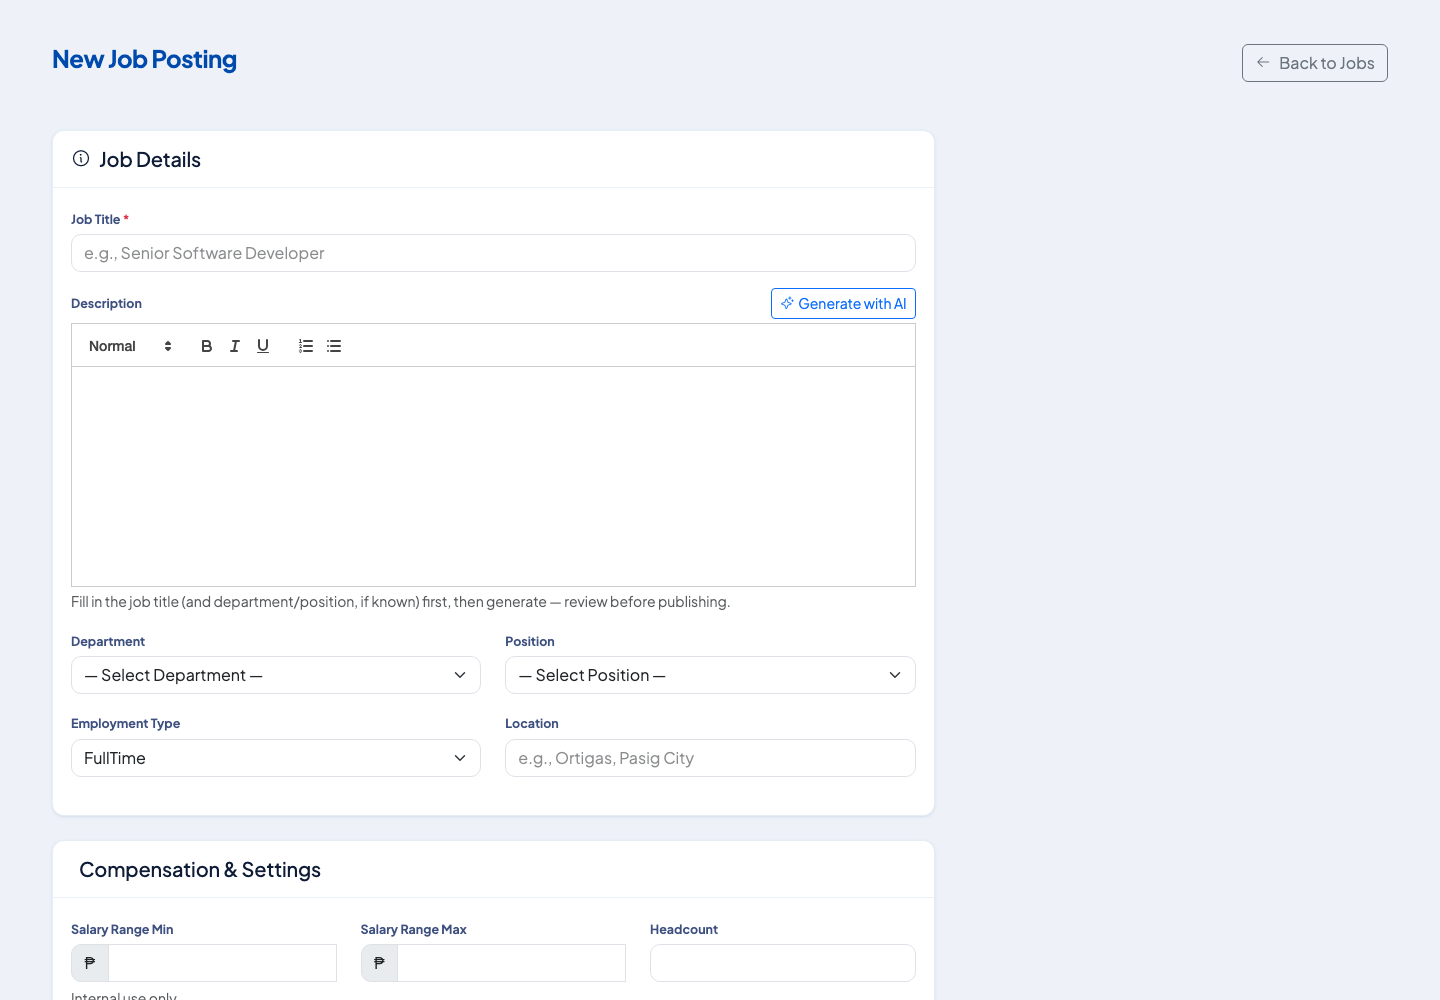Screen dimensions: 1440x1000
Task: Click the New Job Posting heading
Action: pos(145,60)
